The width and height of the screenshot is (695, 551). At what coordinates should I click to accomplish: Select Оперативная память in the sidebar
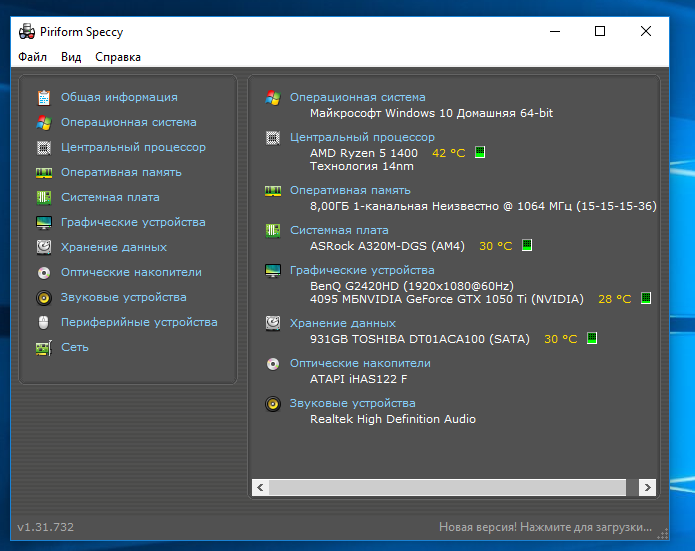pos(121,172)
